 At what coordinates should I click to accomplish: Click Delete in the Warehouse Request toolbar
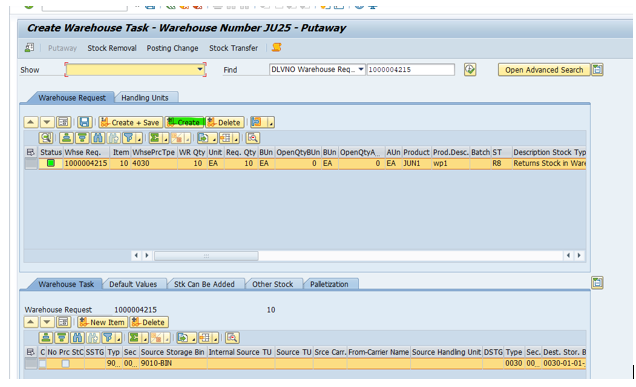point(225,122)
